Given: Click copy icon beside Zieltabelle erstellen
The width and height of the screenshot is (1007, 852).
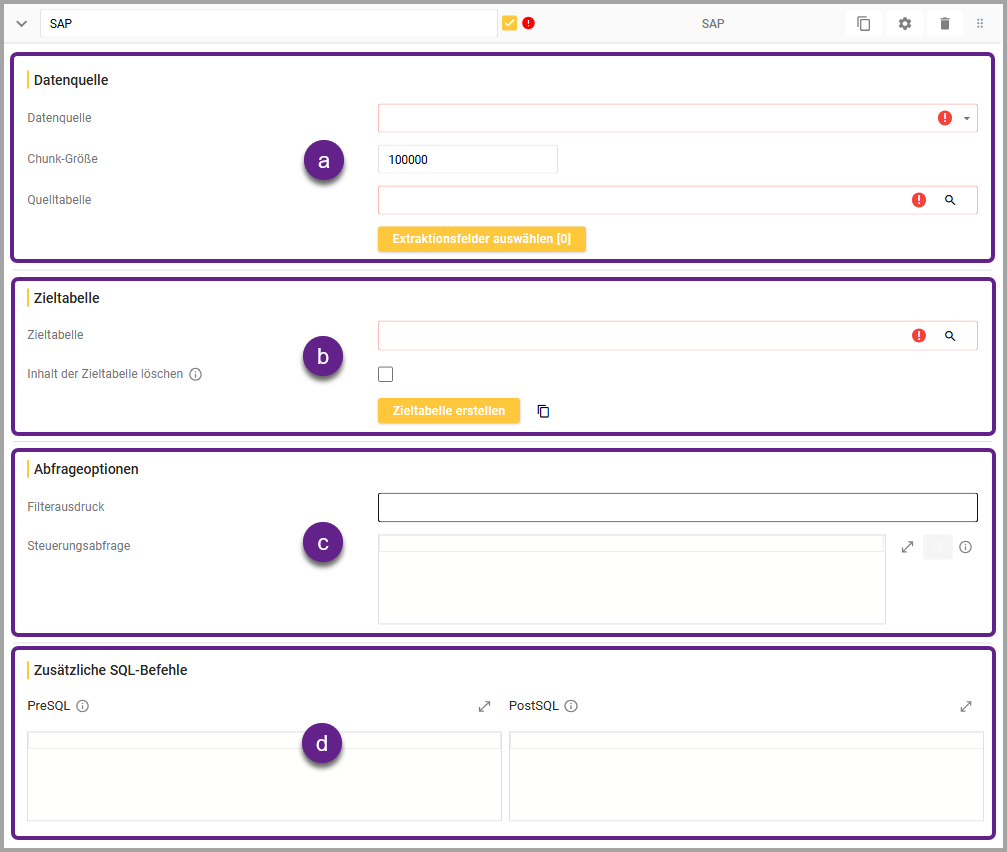Looking at the screenshot, I should point(544,411).
